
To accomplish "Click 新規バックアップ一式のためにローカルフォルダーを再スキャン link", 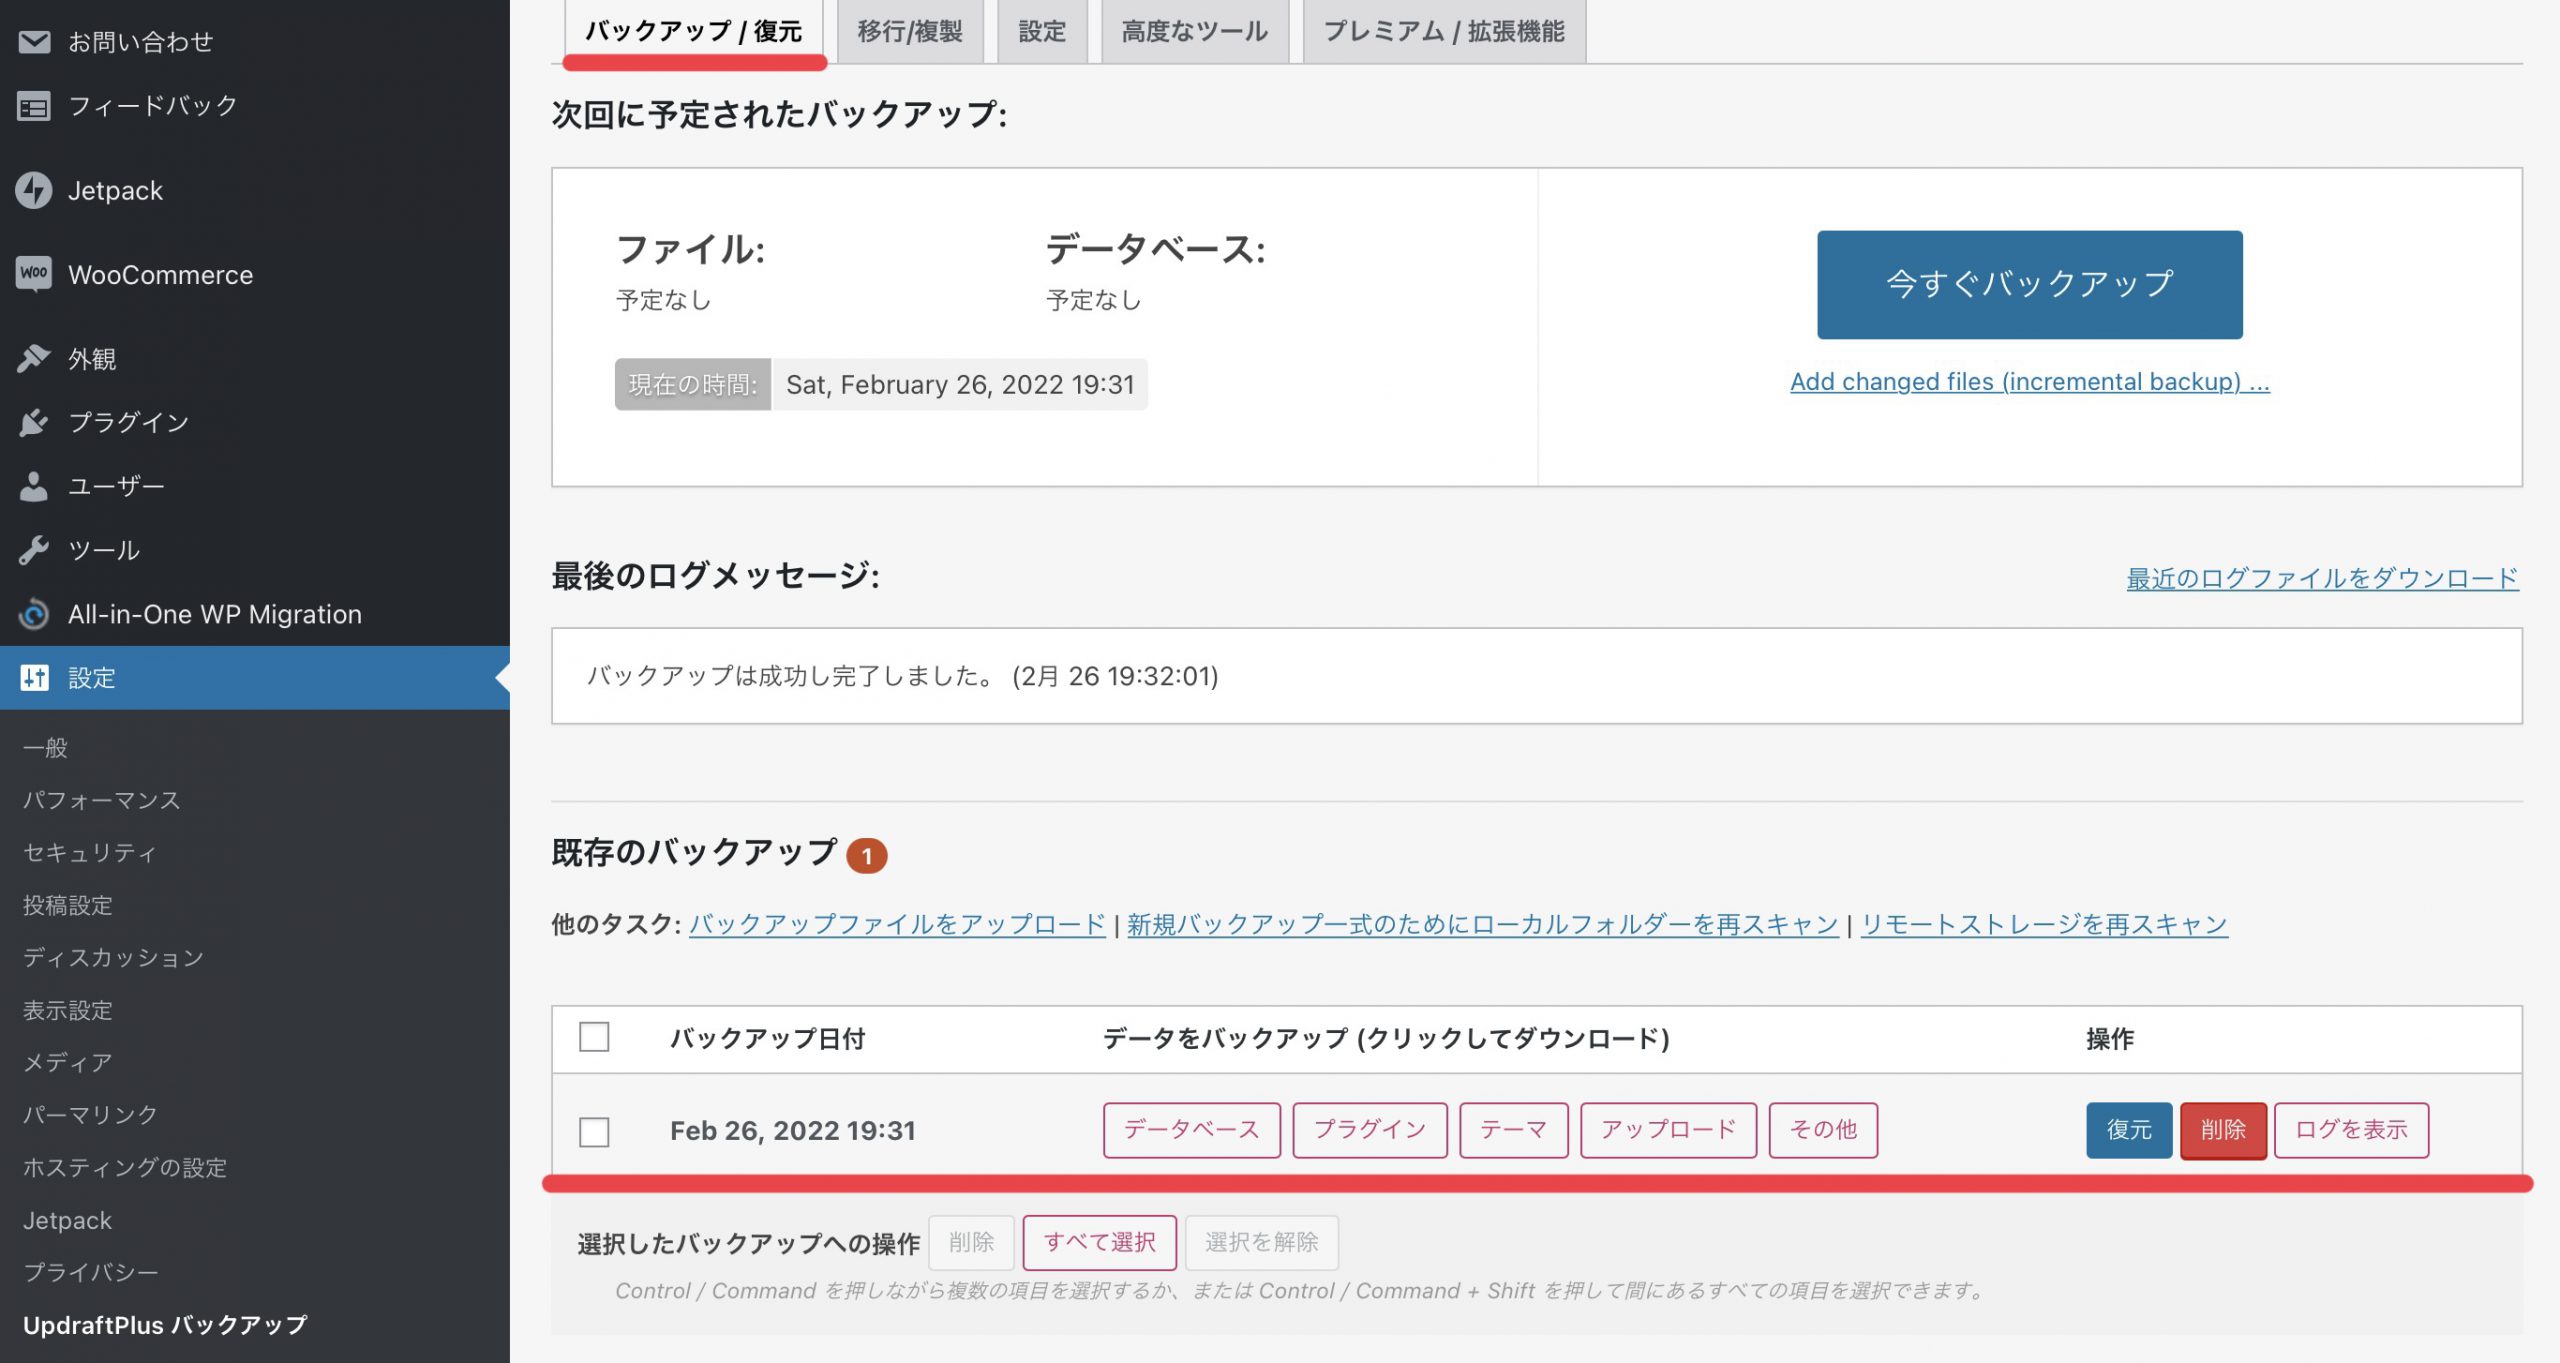I will point(1483,924).
